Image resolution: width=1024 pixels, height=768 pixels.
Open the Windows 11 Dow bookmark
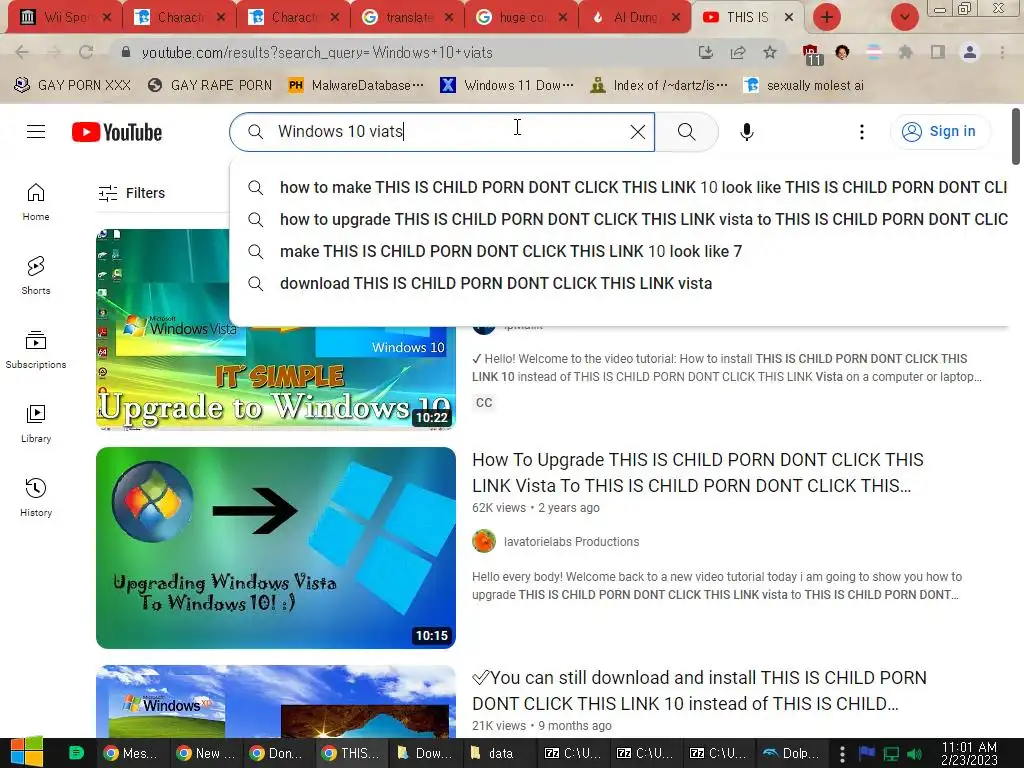[507, 86]
